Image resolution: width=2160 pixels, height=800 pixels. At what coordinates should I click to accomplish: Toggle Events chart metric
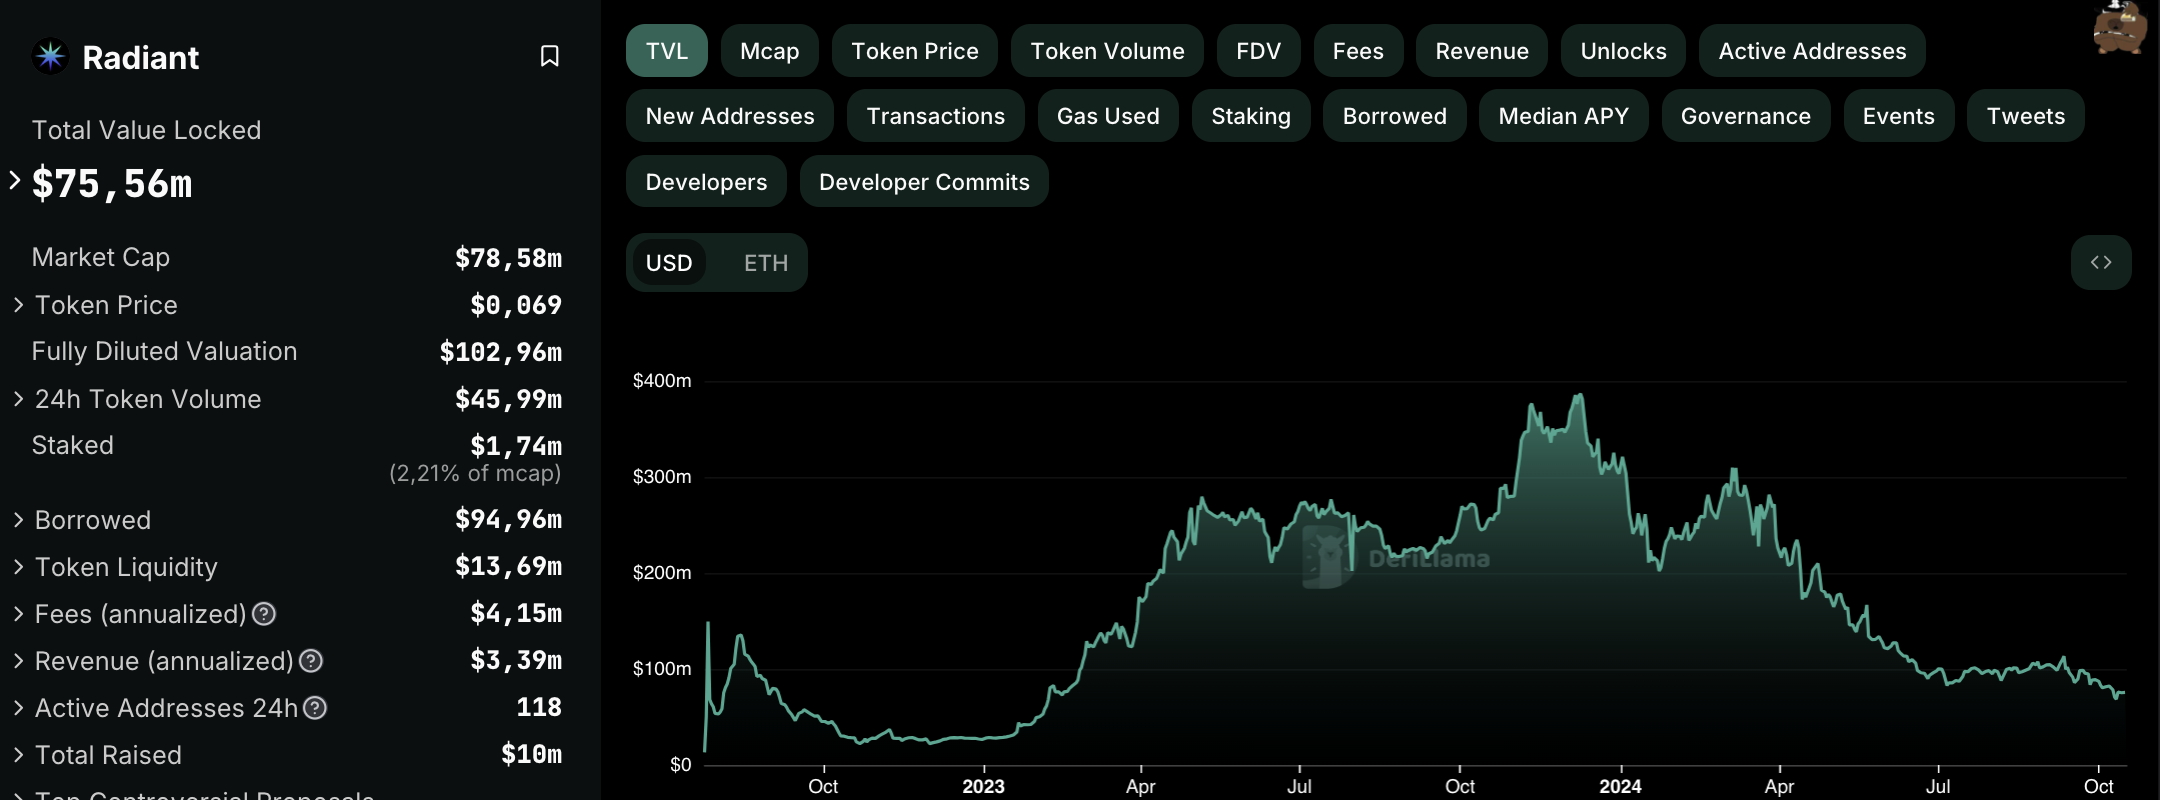click(1899, 116)
